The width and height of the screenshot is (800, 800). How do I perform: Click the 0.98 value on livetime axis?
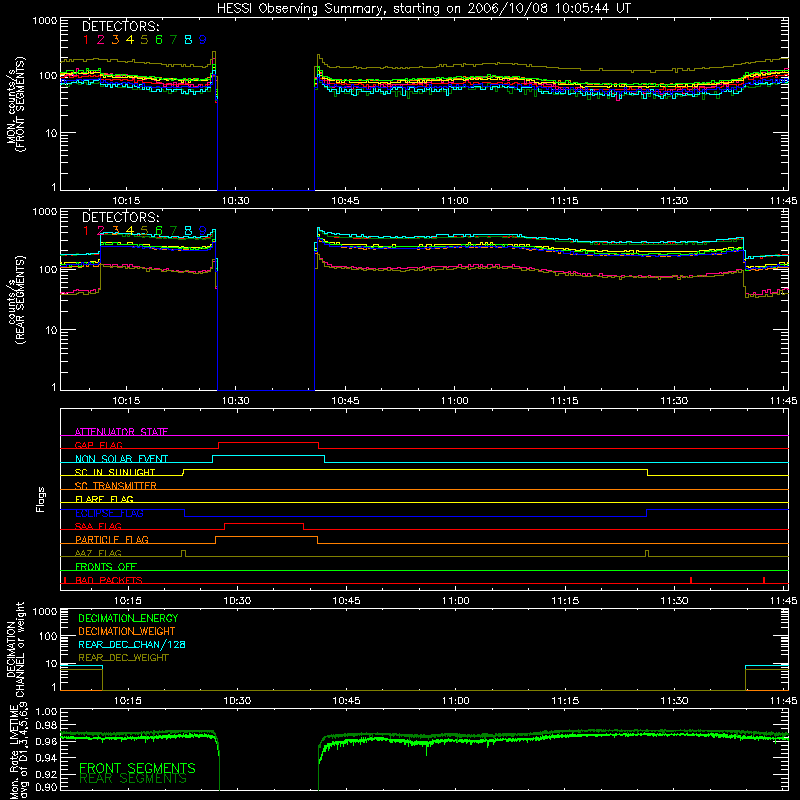tap(46, 726)
